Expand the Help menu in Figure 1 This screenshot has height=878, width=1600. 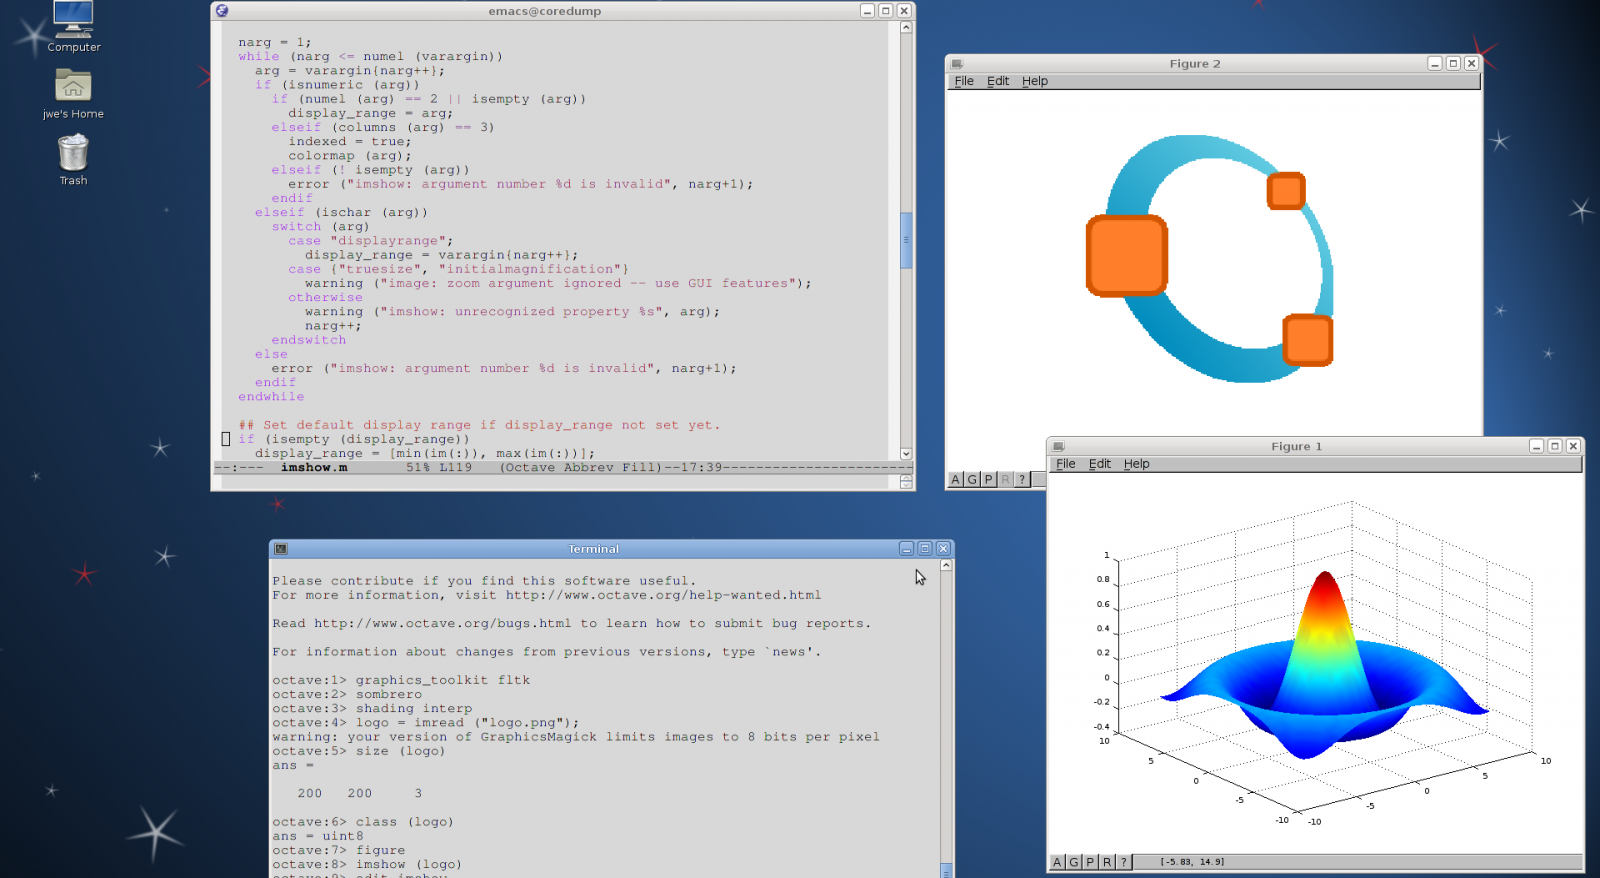(x=1136, y=464)
